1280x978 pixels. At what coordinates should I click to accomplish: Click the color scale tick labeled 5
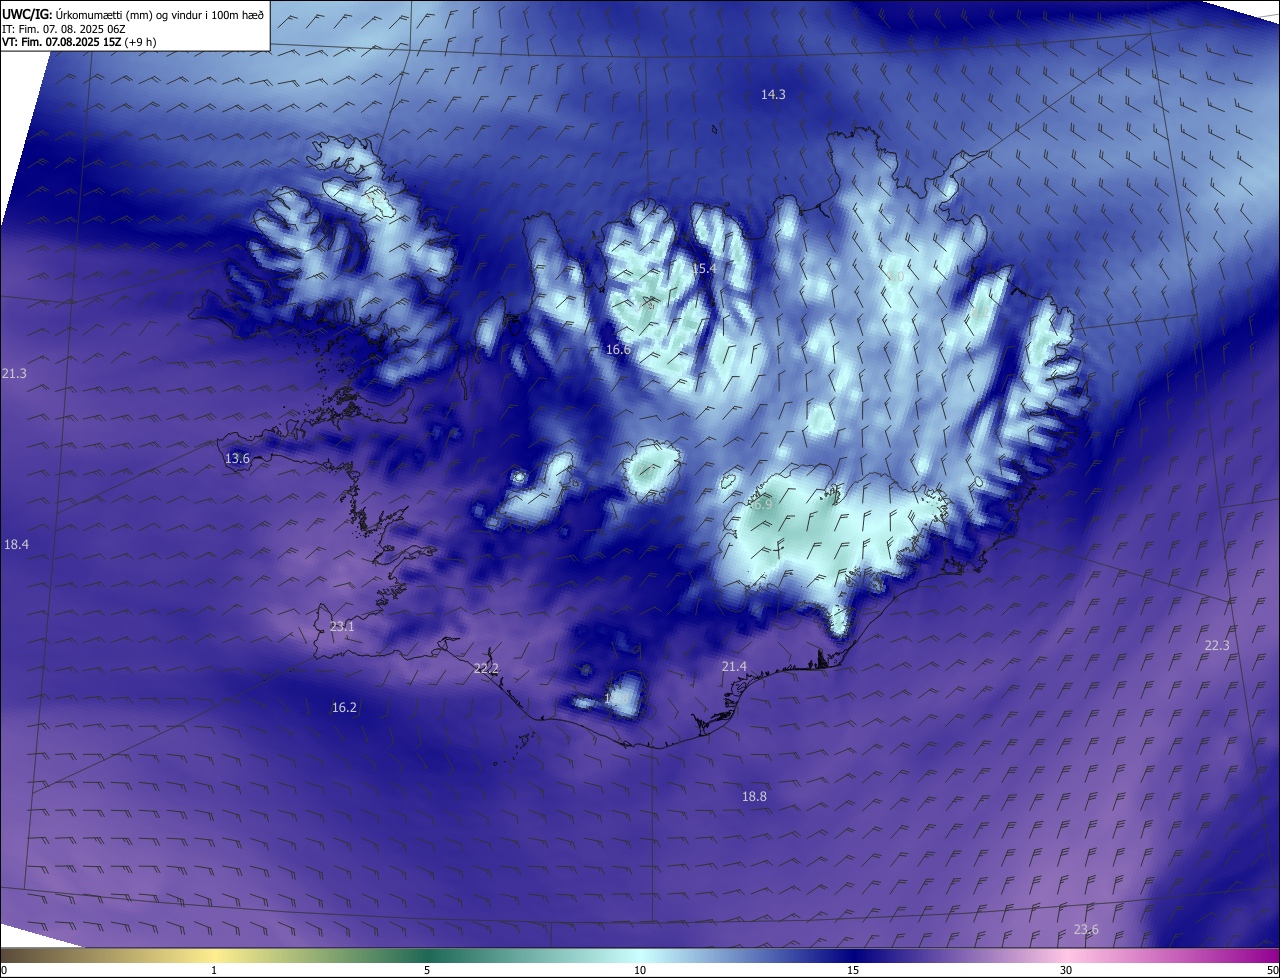[427, 970]
